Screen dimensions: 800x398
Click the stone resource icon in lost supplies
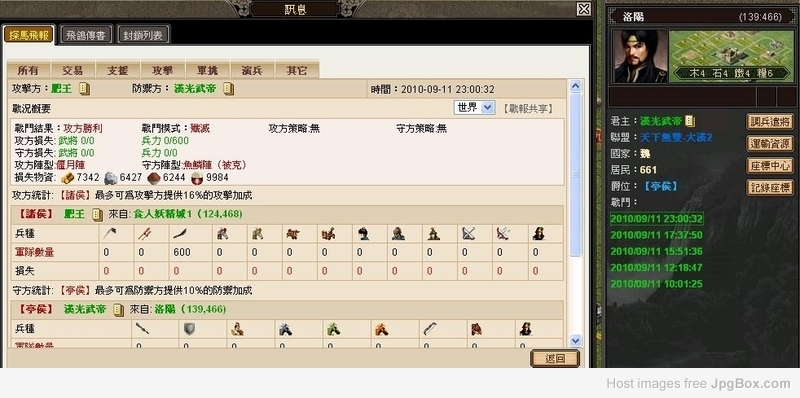click(x=111, y=178)
